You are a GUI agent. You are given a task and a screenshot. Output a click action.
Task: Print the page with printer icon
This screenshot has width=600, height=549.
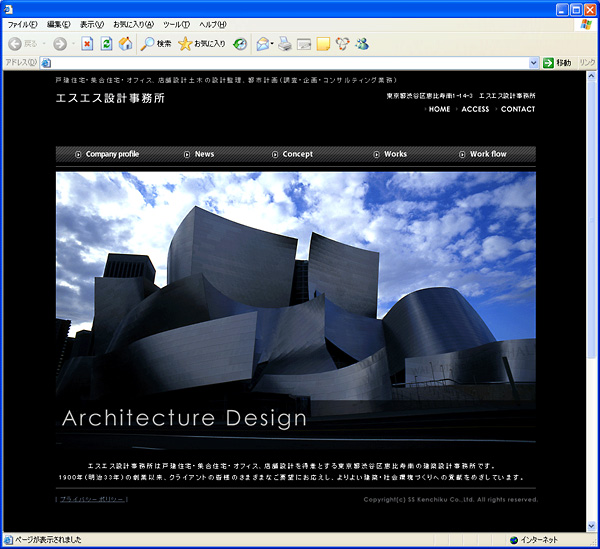coord(285,44)
